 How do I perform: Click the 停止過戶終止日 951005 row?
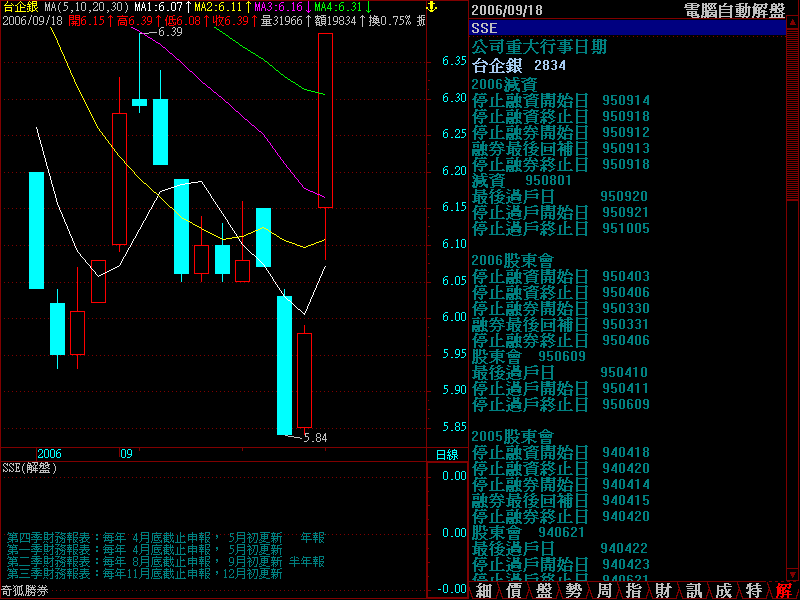pyautogui.click(x=561, y=229)
